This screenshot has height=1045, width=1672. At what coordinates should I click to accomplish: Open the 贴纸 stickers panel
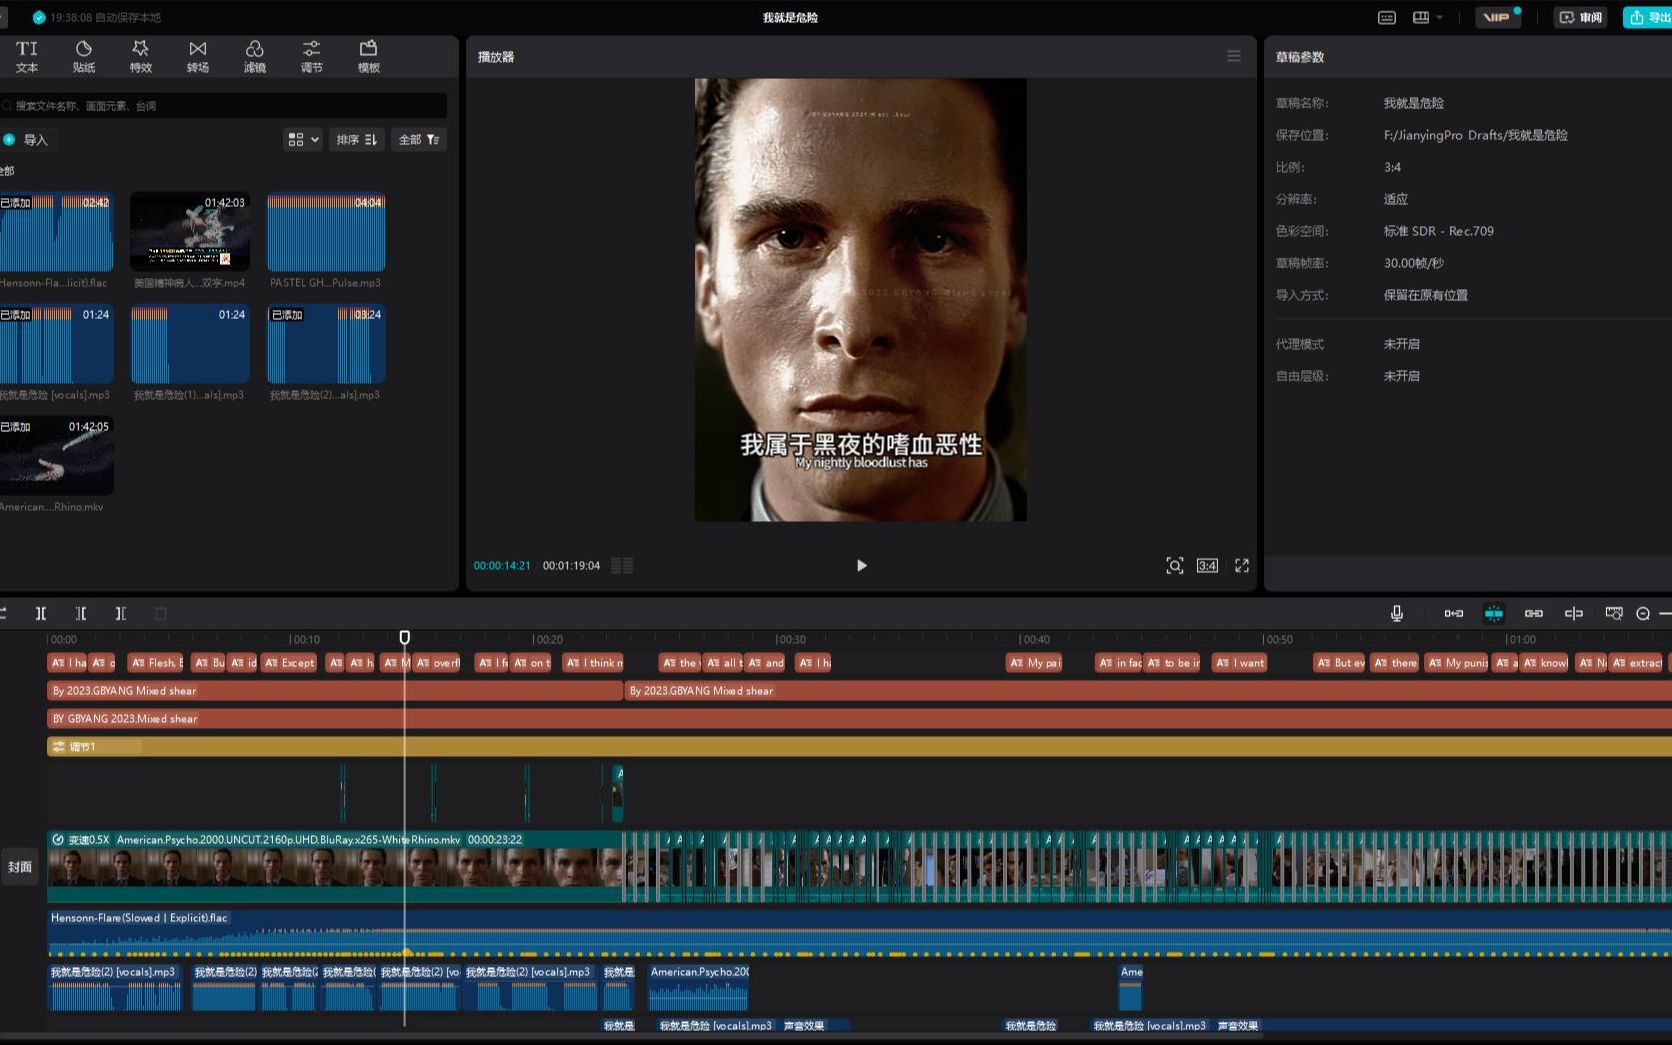coord(84,56)
